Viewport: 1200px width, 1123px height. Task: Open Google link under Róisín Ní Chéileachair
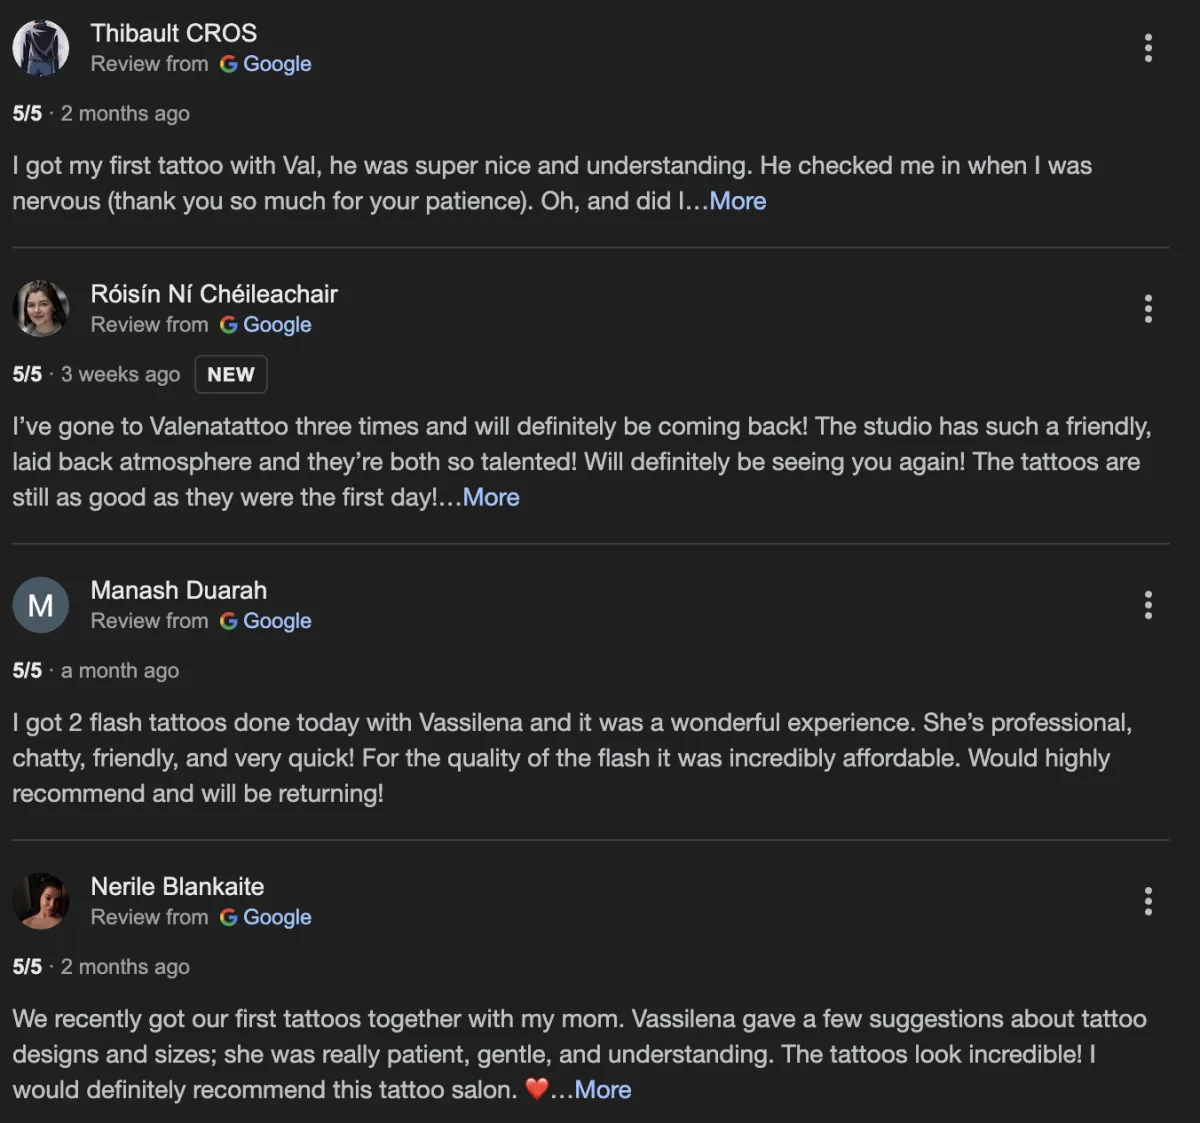click(266, 325)
